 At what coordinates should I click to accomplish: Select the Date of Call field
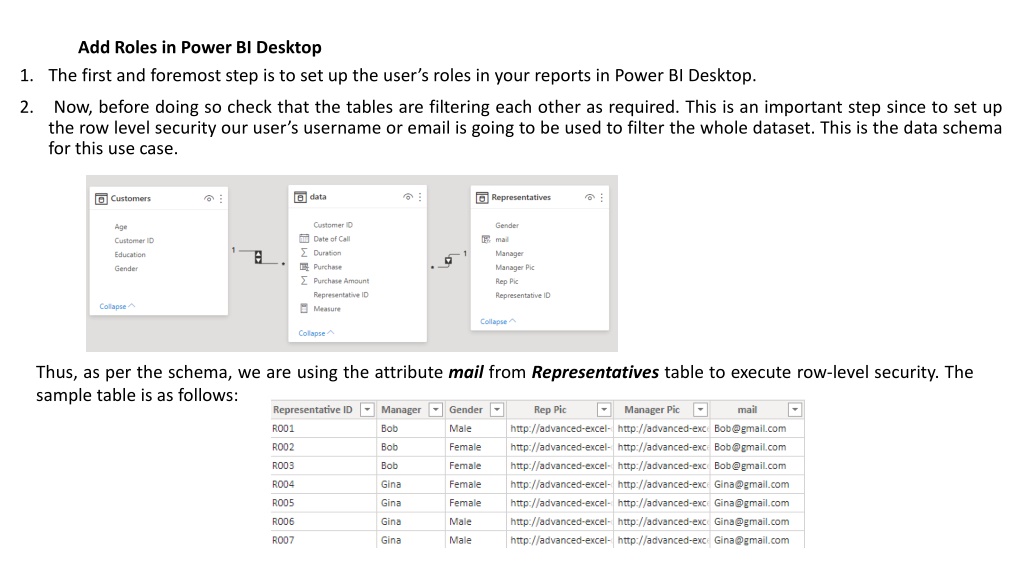click(332, 238)
